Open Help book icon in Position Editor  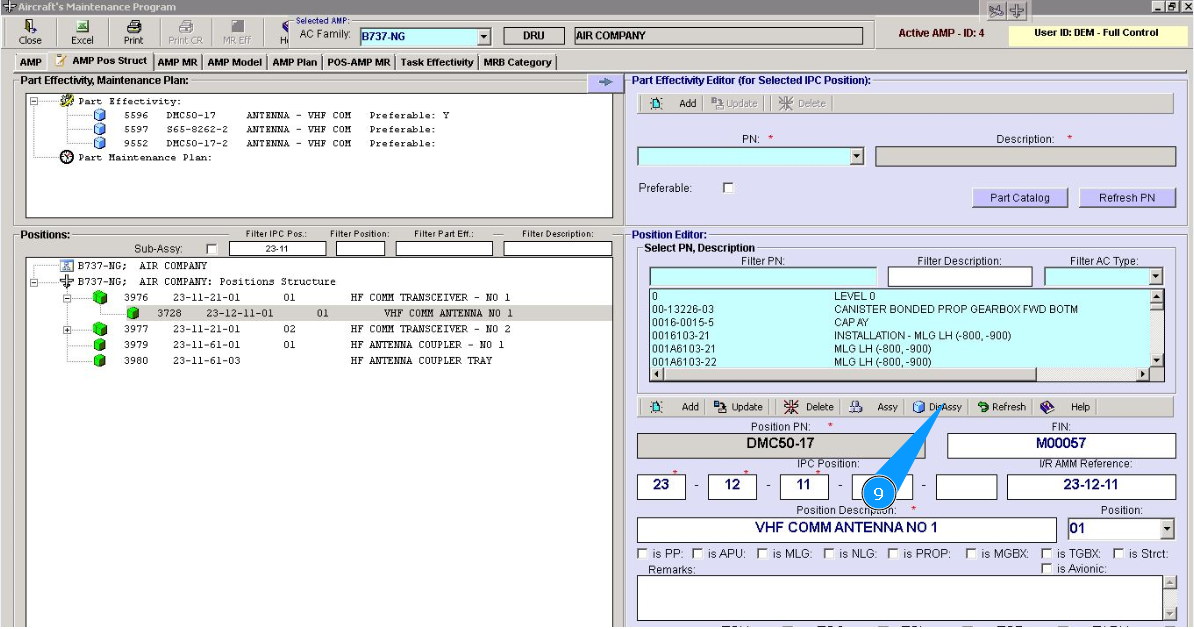point(1047,407)
